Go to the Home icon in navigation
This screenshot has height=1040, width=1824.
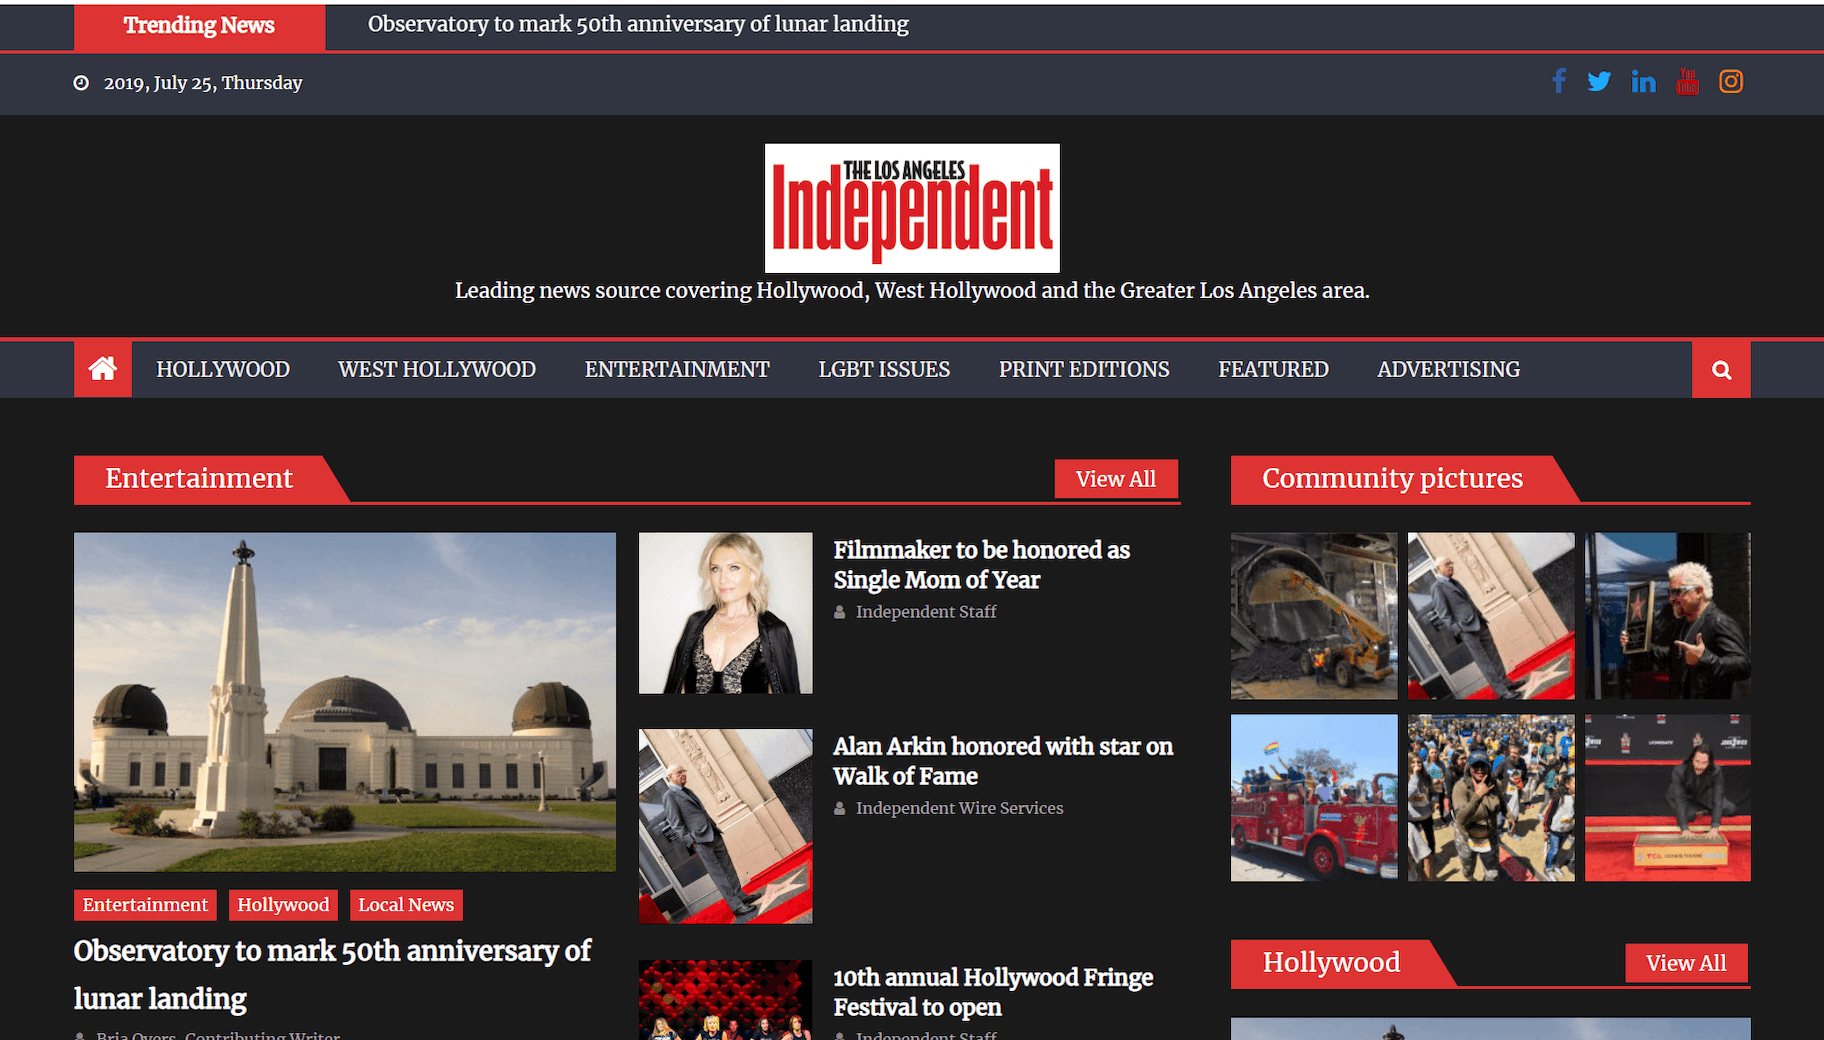tap(103, 369)
